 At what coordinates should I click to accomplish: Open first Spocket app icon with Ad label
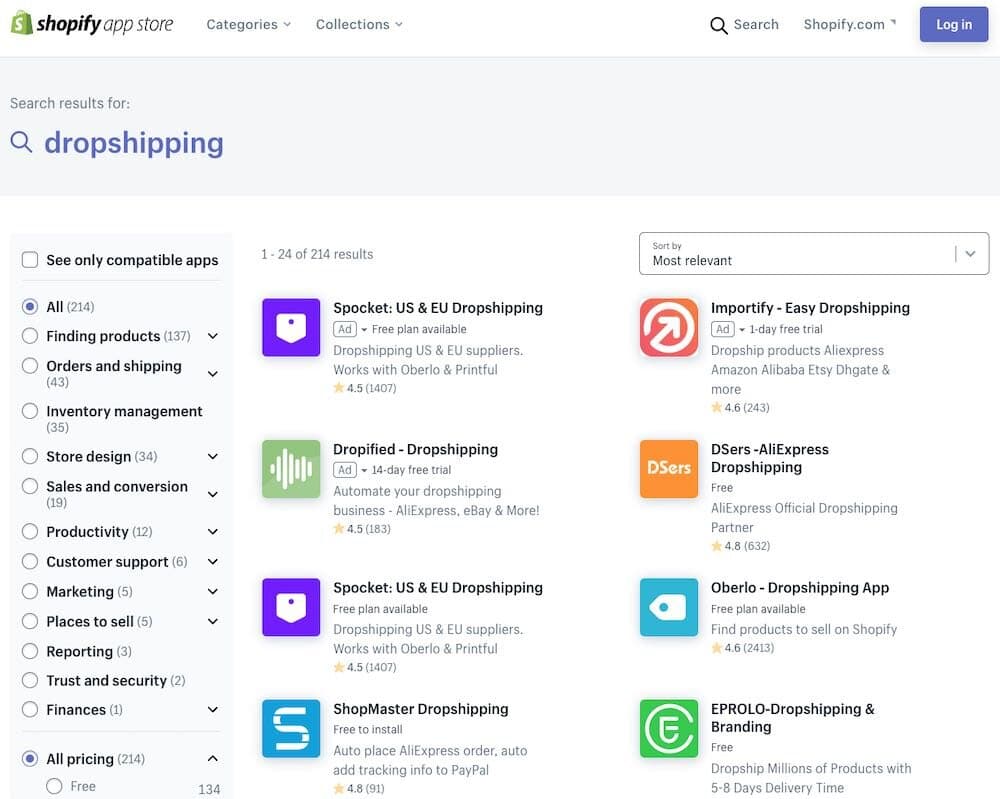click(x=291, y=327)
